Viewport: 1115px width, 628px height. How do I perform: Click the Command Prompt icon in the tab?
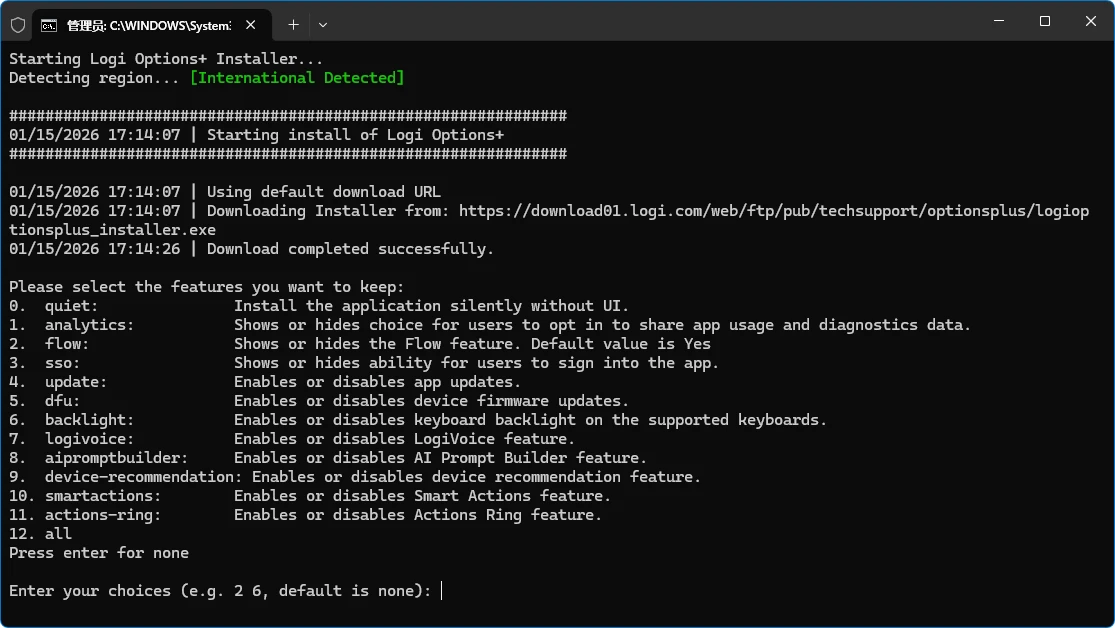49,24
